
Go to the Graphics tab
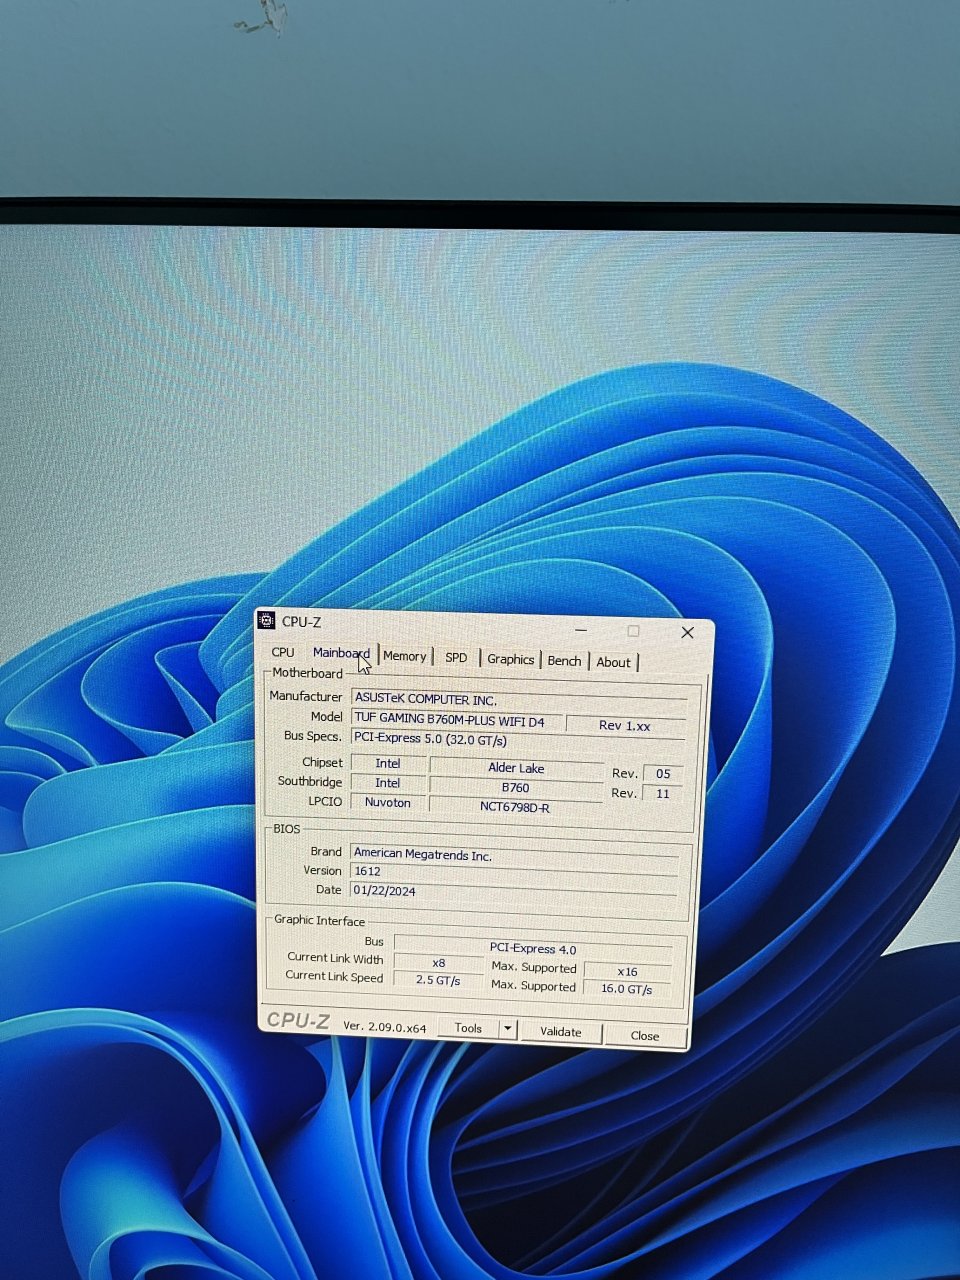pyautogui.click(x=510, y=659)
